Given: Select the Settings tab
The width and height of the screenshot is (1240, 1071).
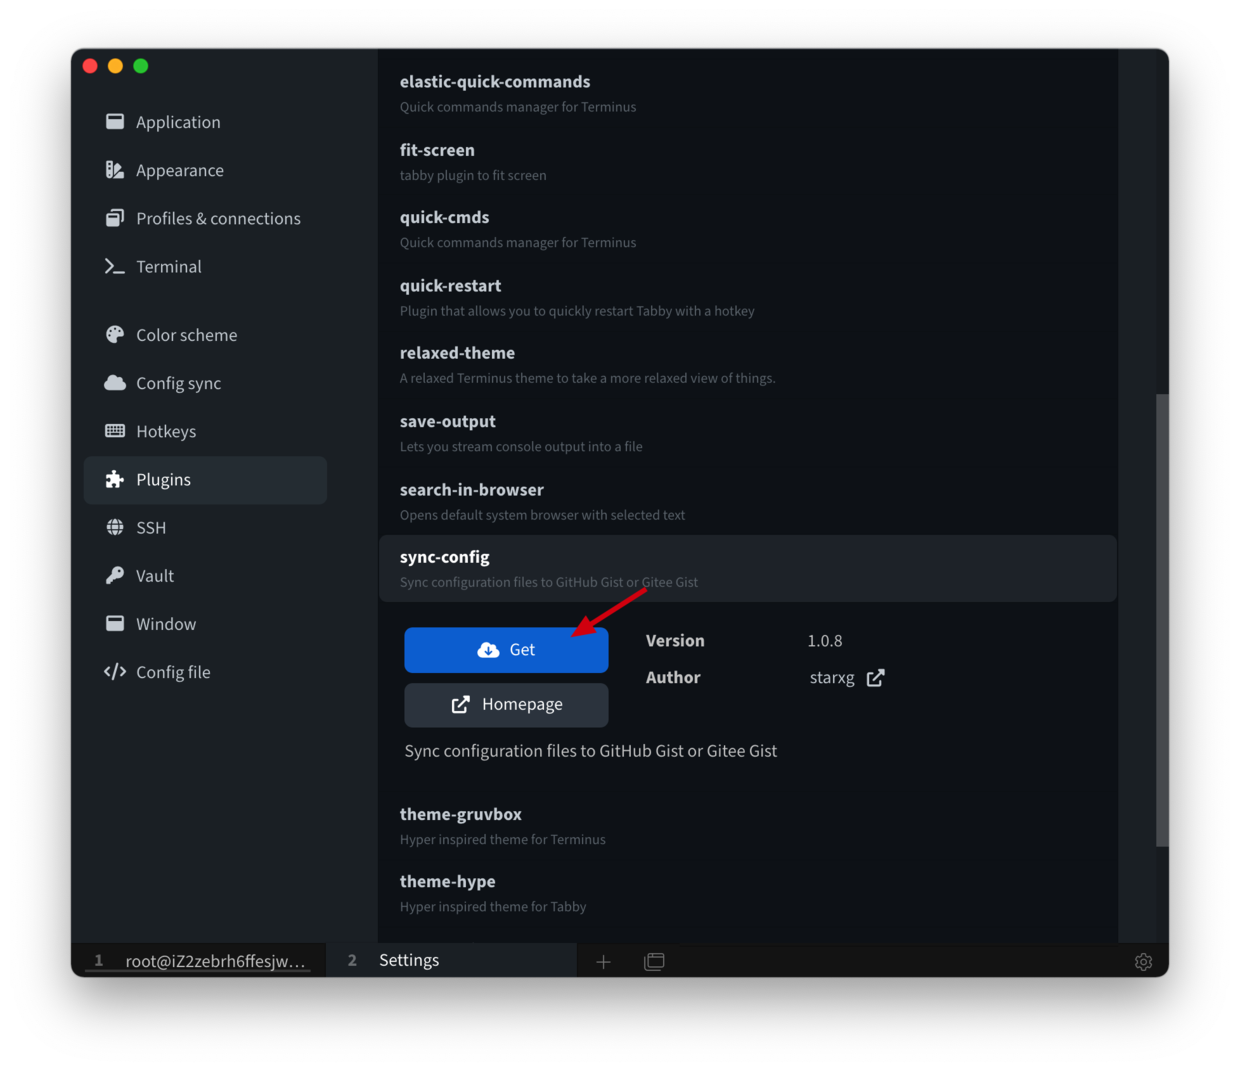Looking at the screenshot, I should [410, 961].
